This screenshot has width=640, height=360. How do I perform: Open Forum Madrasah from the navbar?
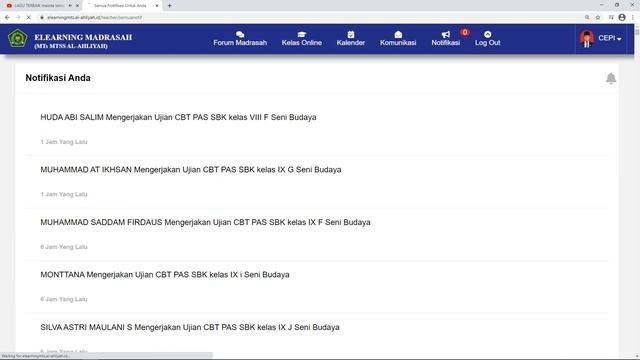tap(240, 39)
